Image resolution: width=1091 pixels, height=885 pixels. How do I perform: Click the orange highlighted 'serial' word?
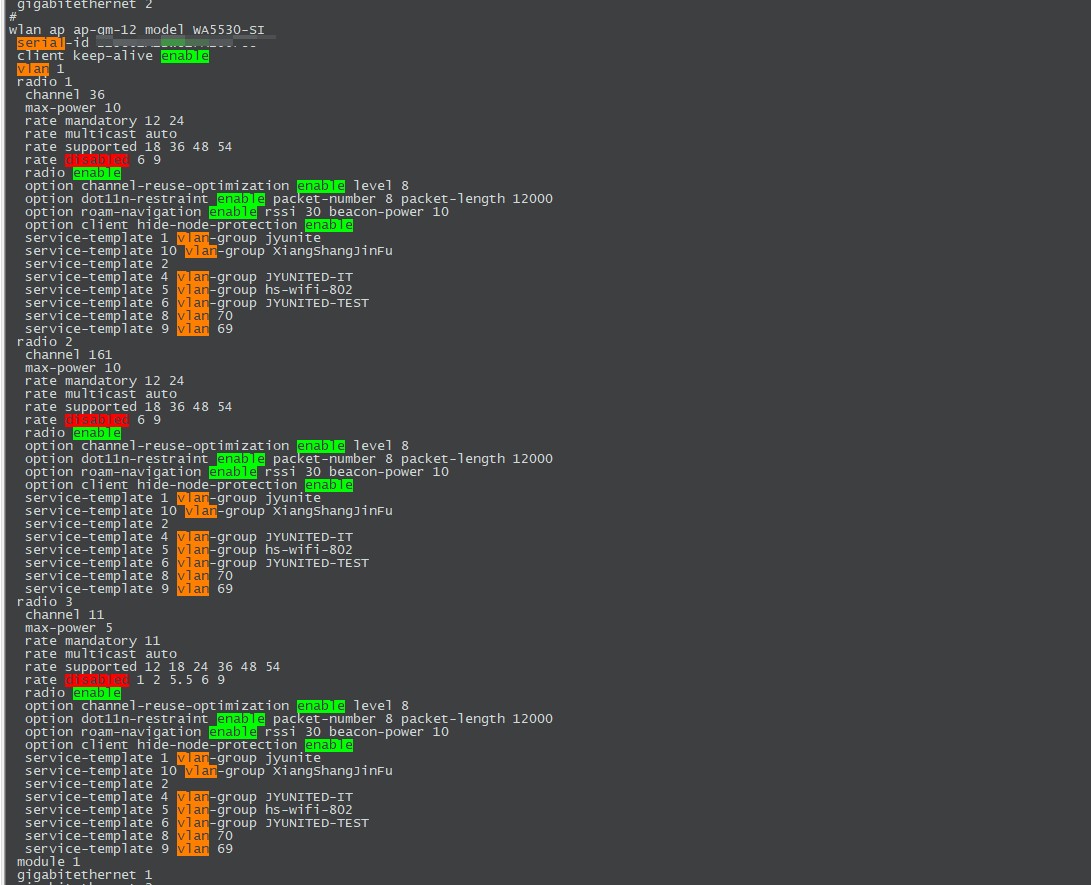(40, 43)
